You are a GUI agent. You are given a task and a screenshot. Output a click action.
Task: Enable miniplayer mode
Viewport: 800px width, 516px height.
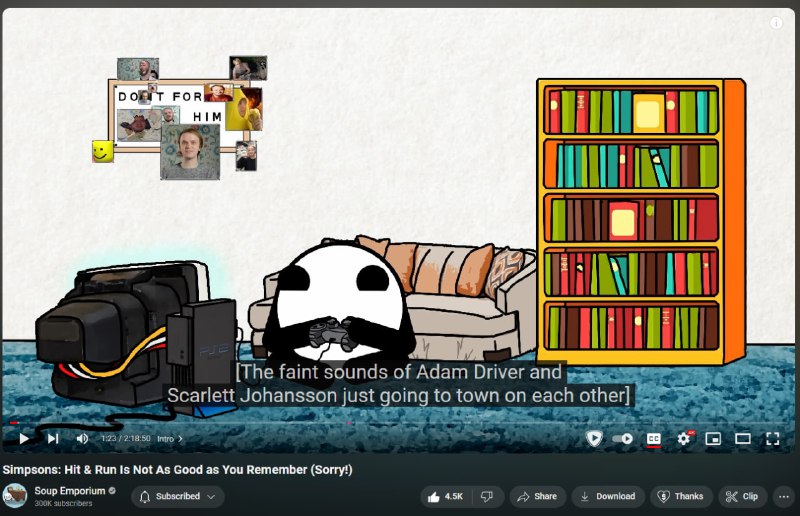[713, 438]
